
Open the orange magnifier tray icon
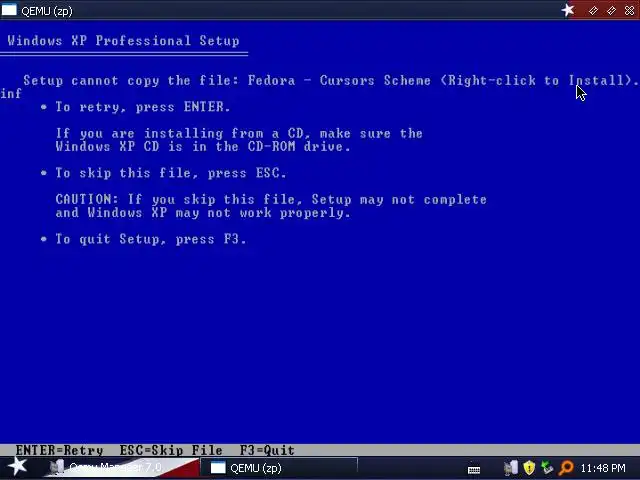coord(567,468)
